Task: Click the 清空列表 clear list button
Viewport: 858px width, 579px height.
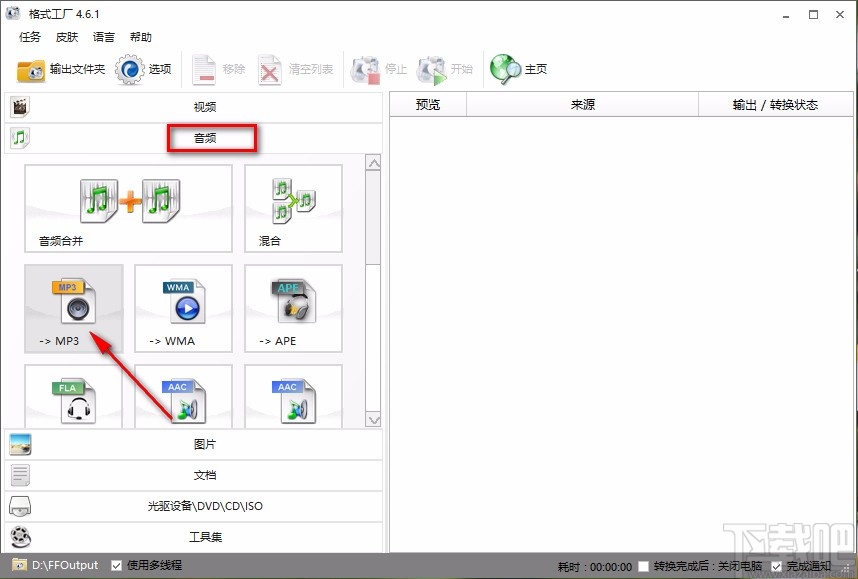Action: [299, 70]
